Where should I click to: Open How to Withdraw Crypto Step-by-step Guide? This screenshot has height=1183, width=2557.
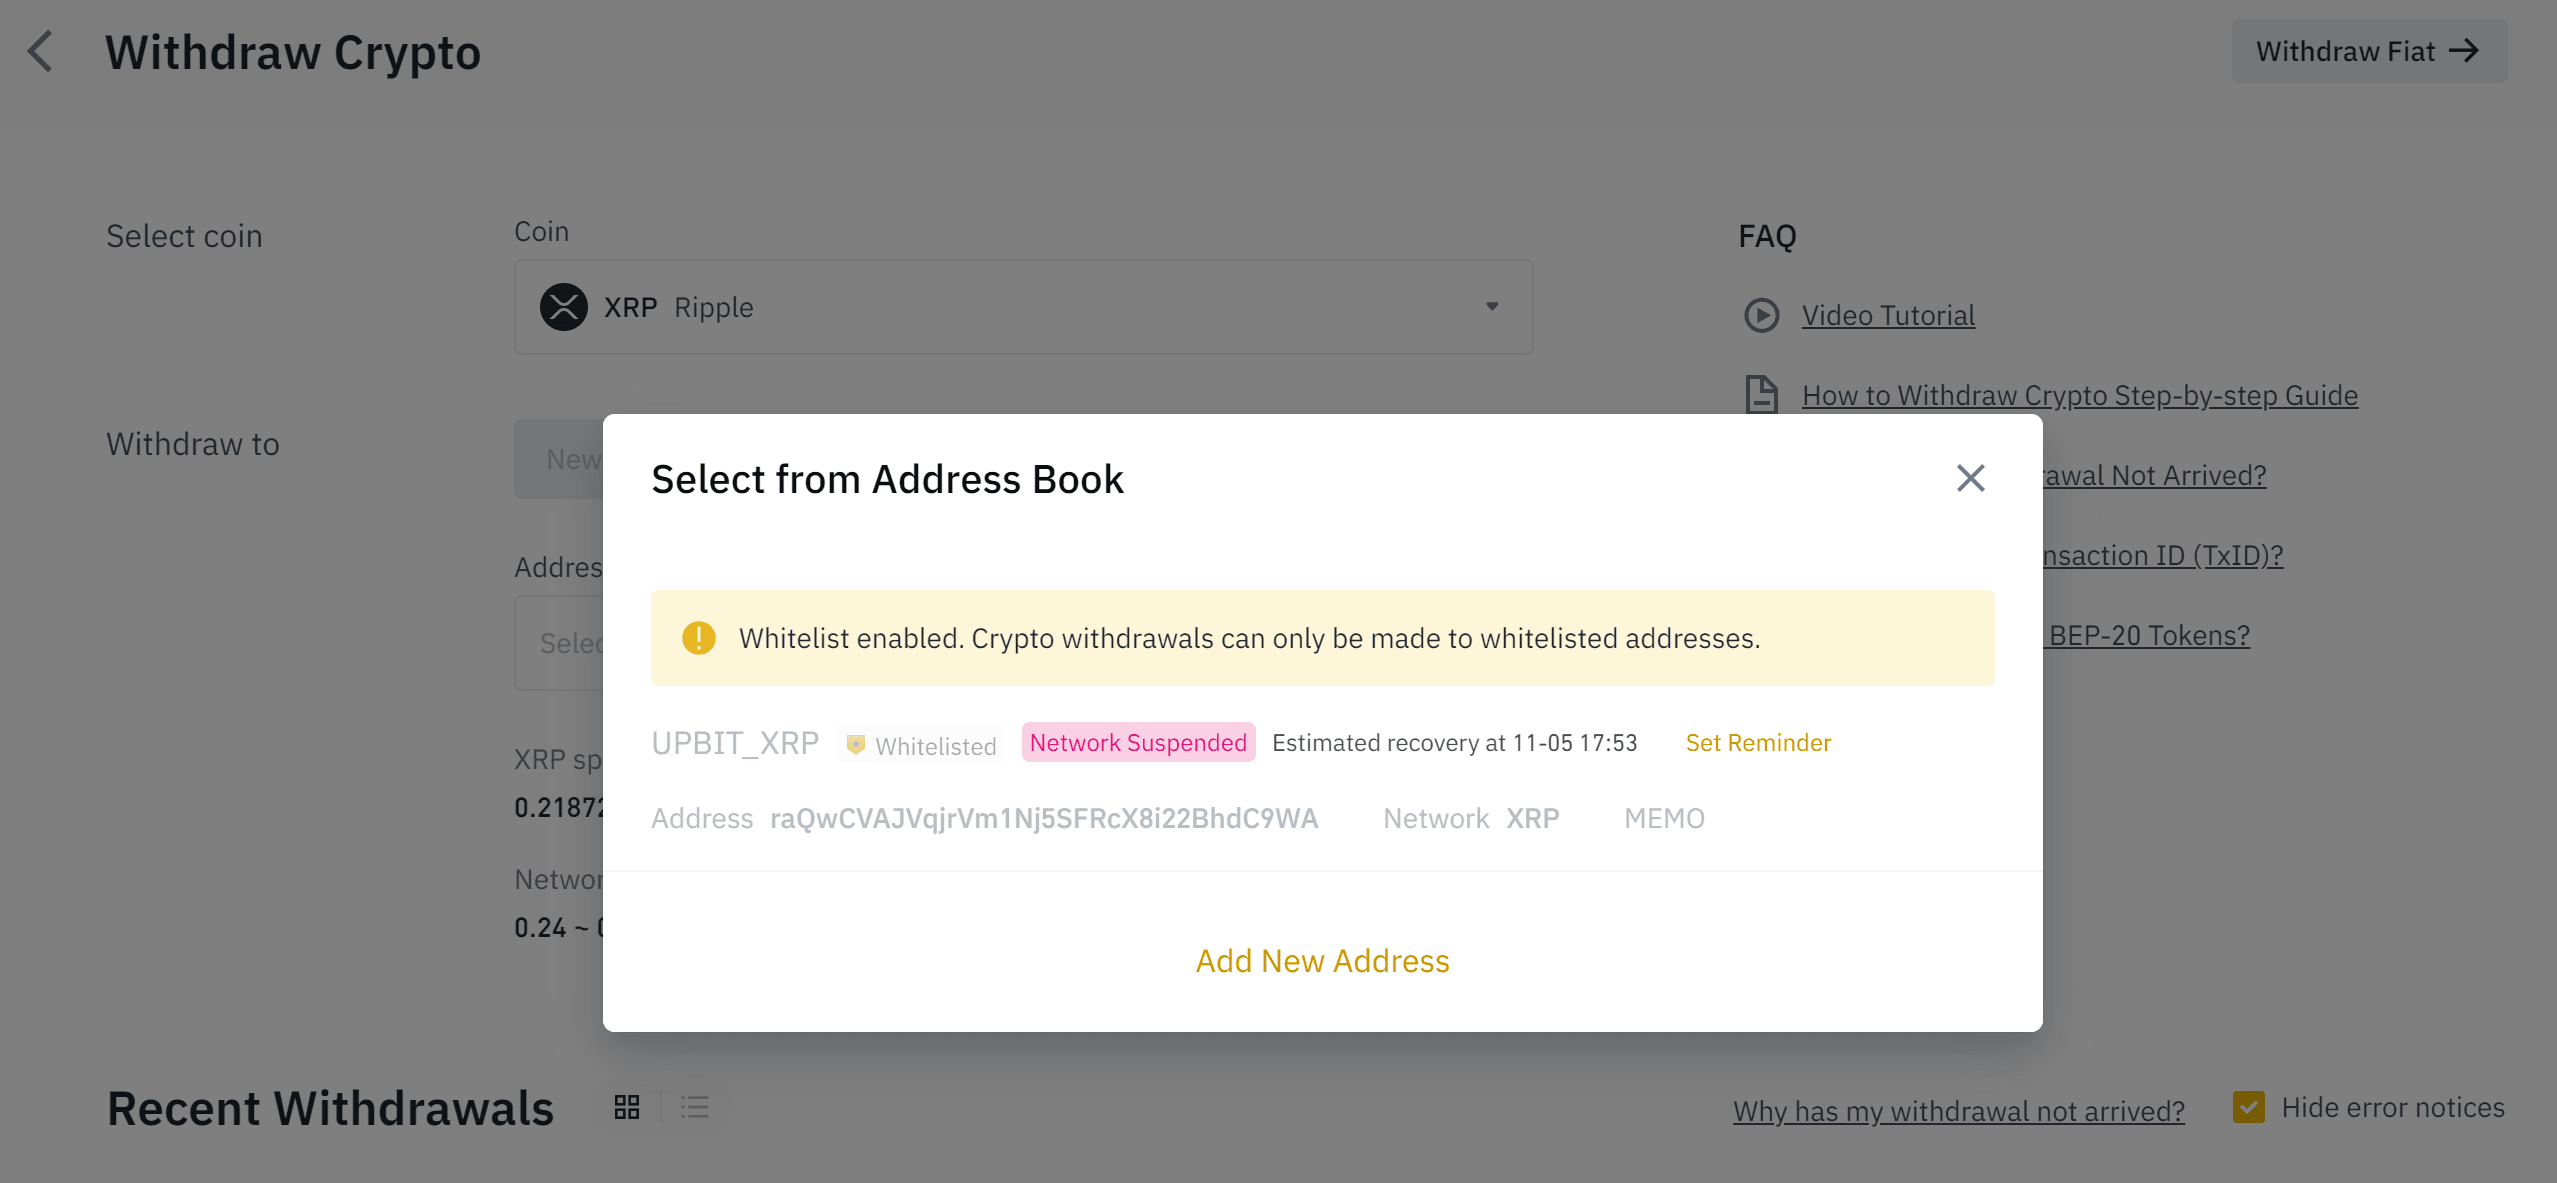click(2079, 396)
